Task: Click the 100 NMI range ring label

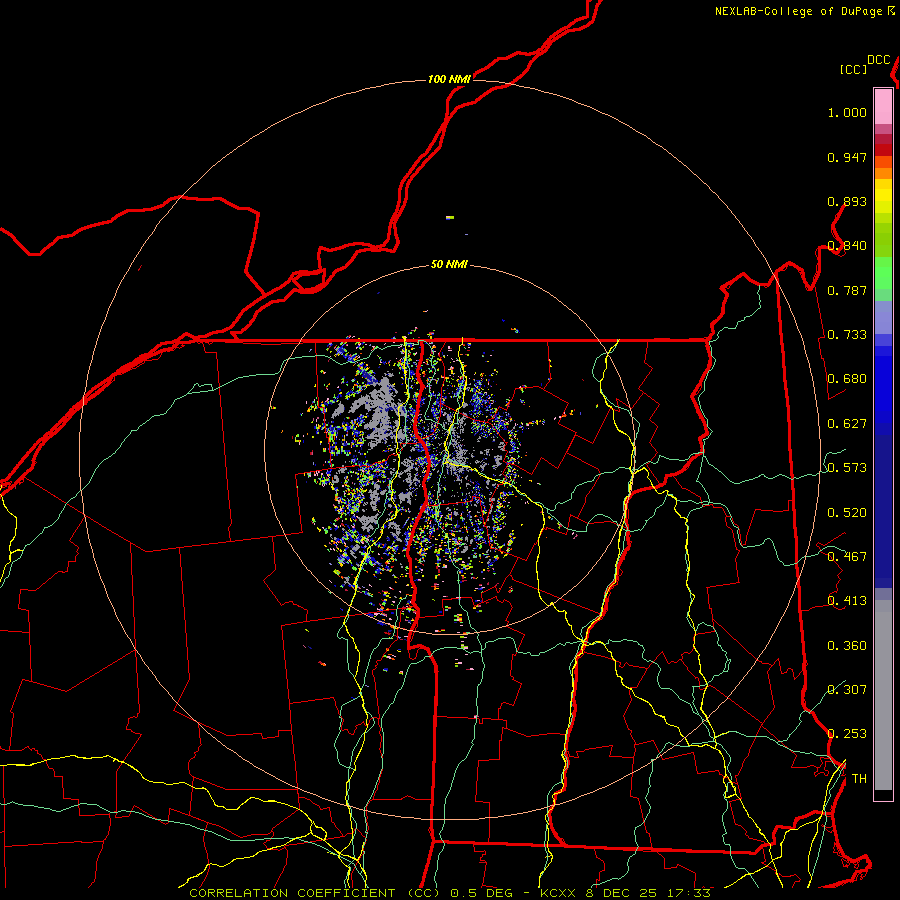Action: point(449,79)
